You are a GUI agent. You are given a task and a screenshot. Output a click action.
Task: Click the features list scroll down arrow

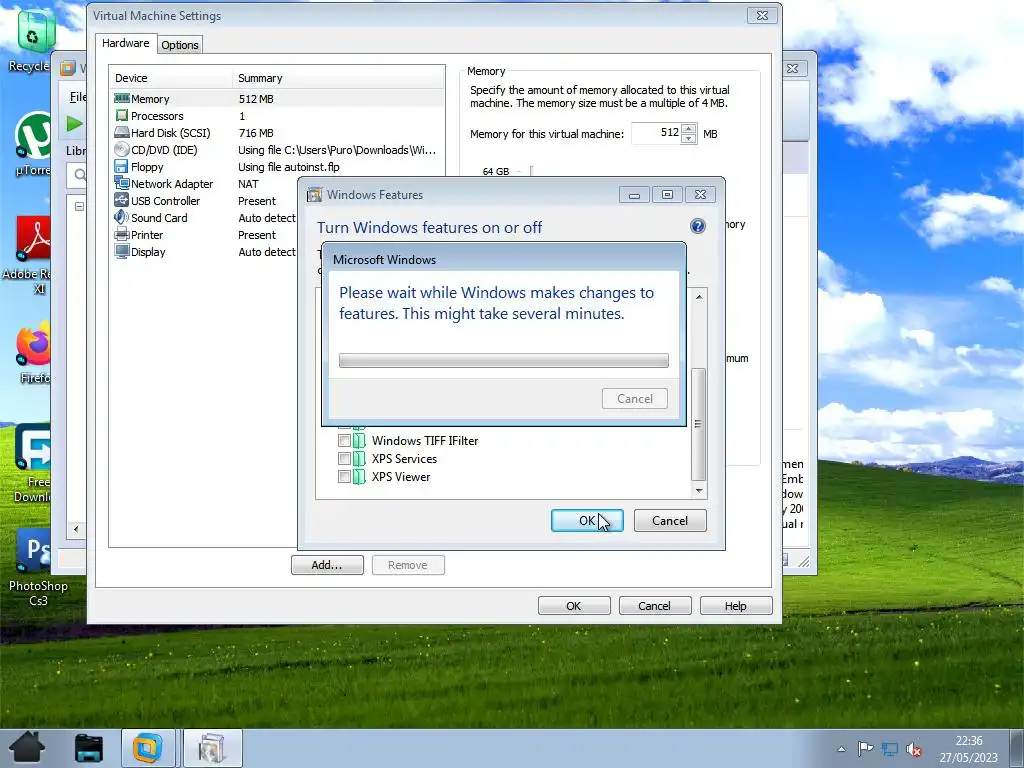pos(699,490)
